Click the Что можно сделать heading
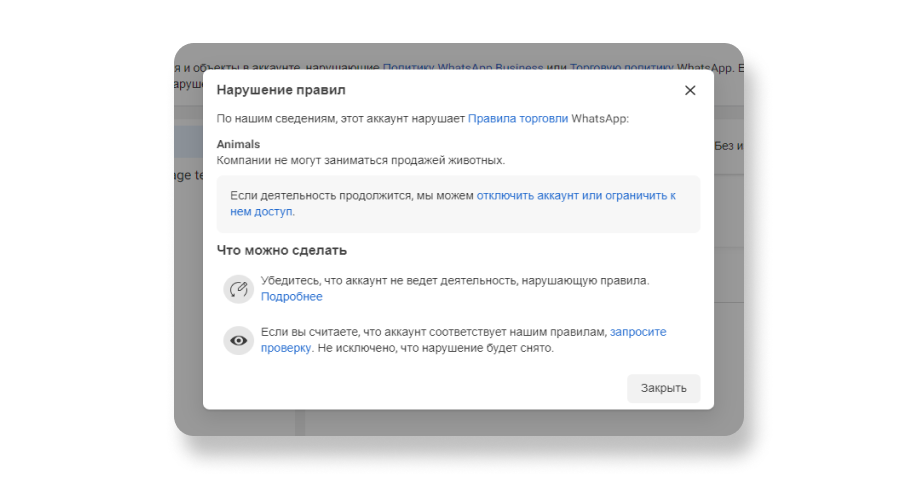Image resolution: width=918 pixels, height=482 pixels. (282, 250)
